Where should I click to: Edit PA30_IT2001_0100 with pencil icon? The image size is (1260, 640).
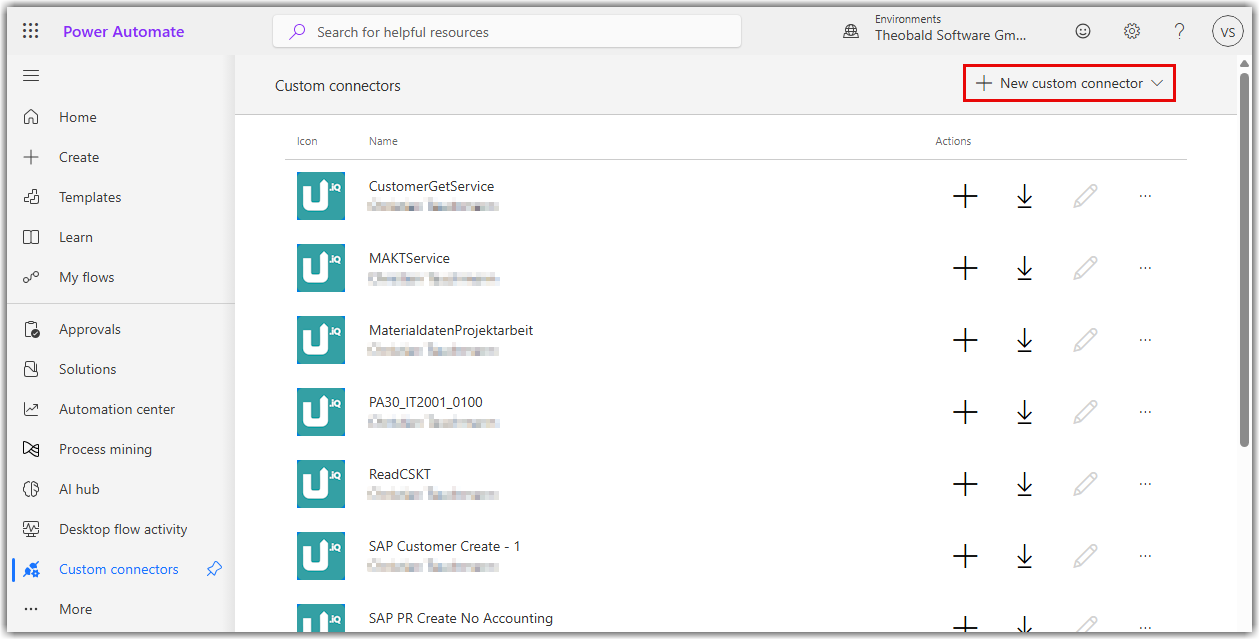pos(1085,412)
